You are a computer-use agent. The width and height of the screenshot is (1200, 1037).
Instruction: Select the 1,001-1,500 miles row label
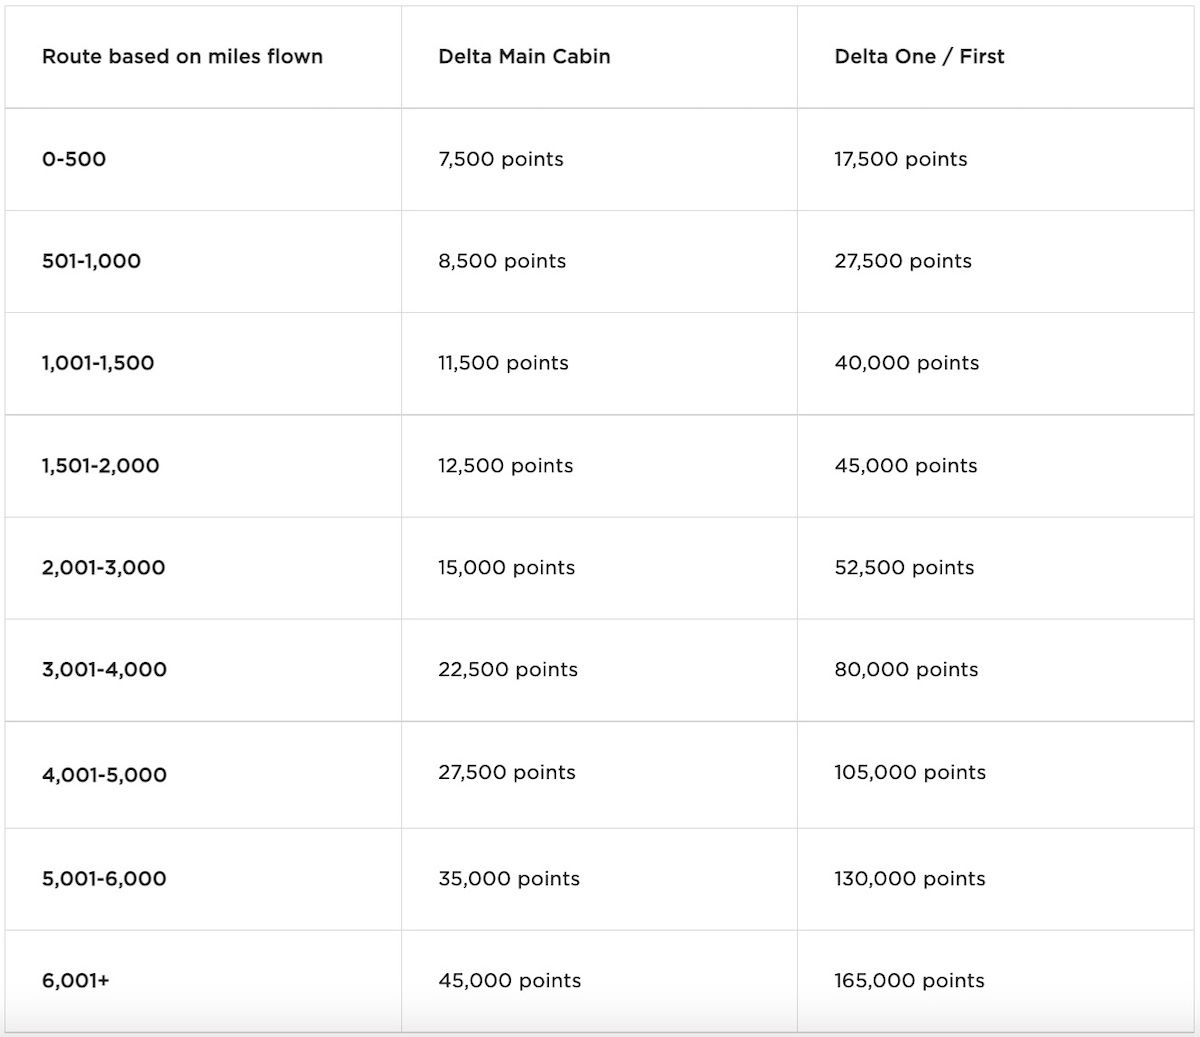point(98,363)
